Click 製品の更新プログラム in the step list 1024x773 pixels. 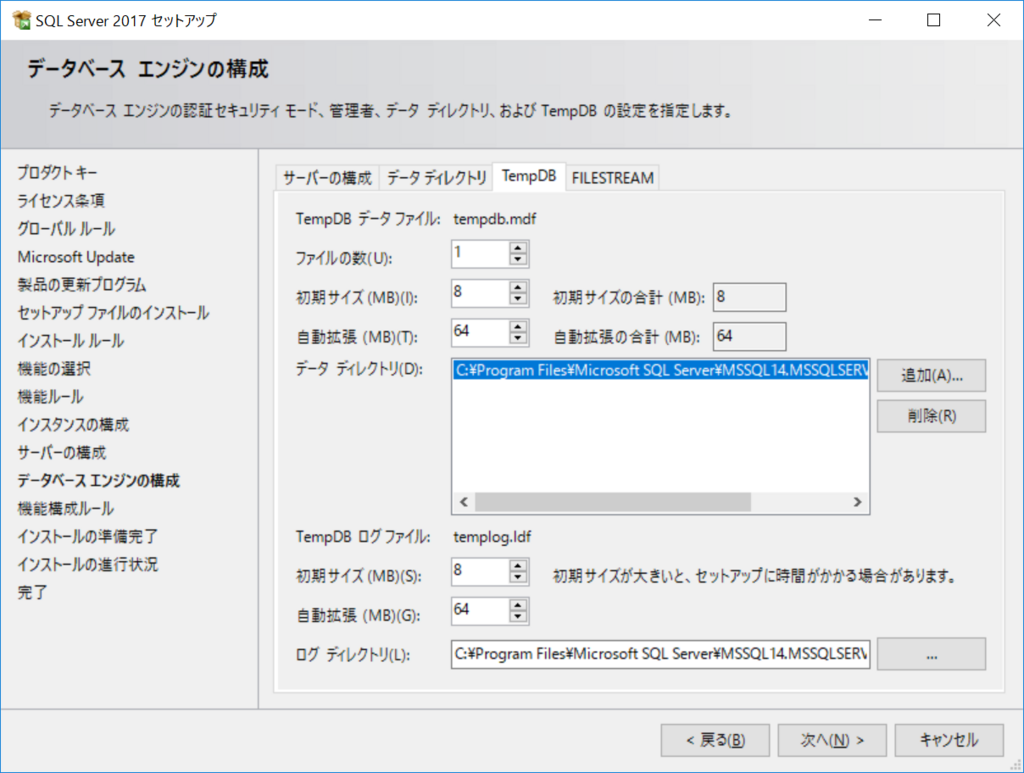82,285
